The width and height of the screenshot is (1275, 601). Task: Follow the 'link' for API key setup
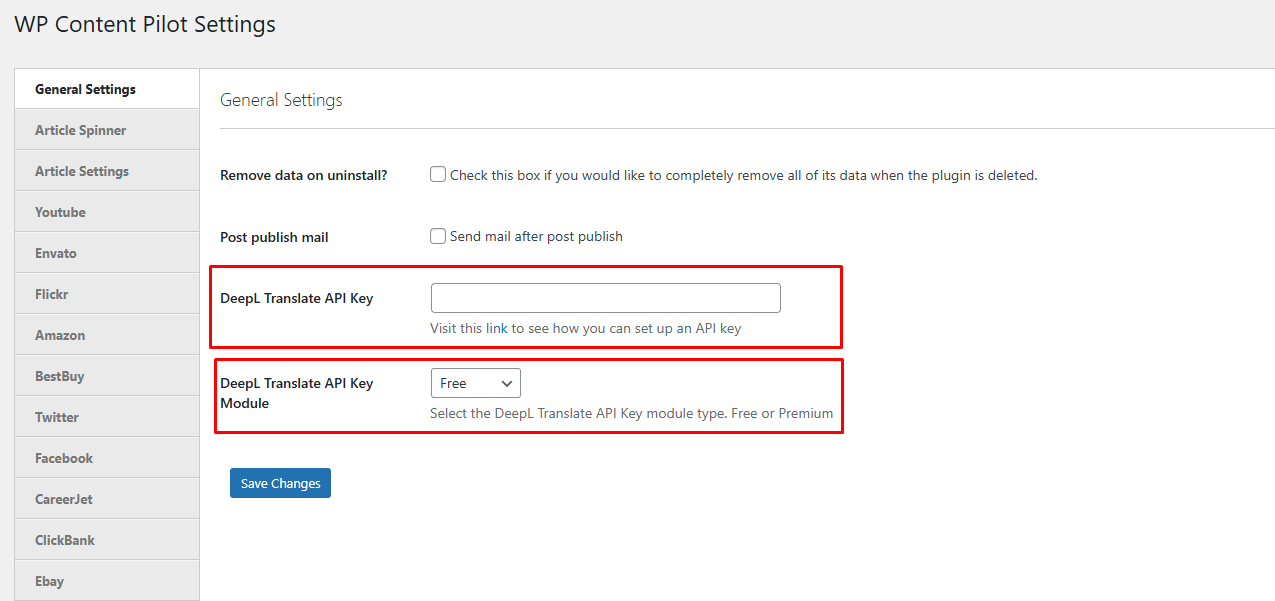point(497,328)
